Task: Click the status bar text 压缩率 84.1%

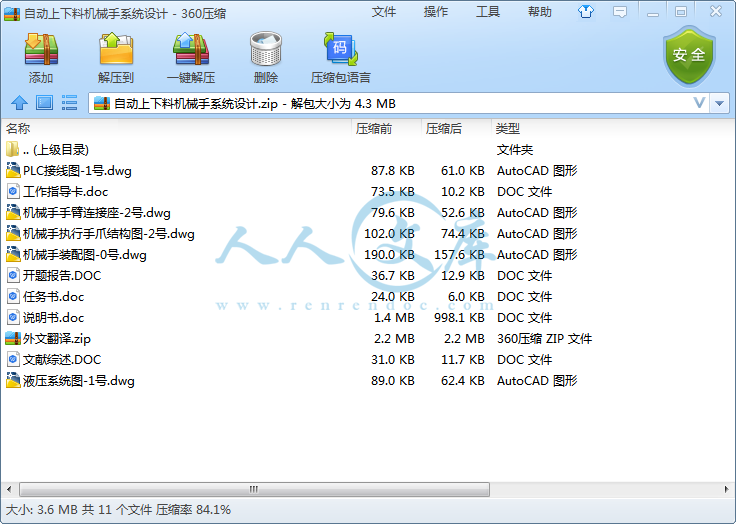Action: point(193,509)
